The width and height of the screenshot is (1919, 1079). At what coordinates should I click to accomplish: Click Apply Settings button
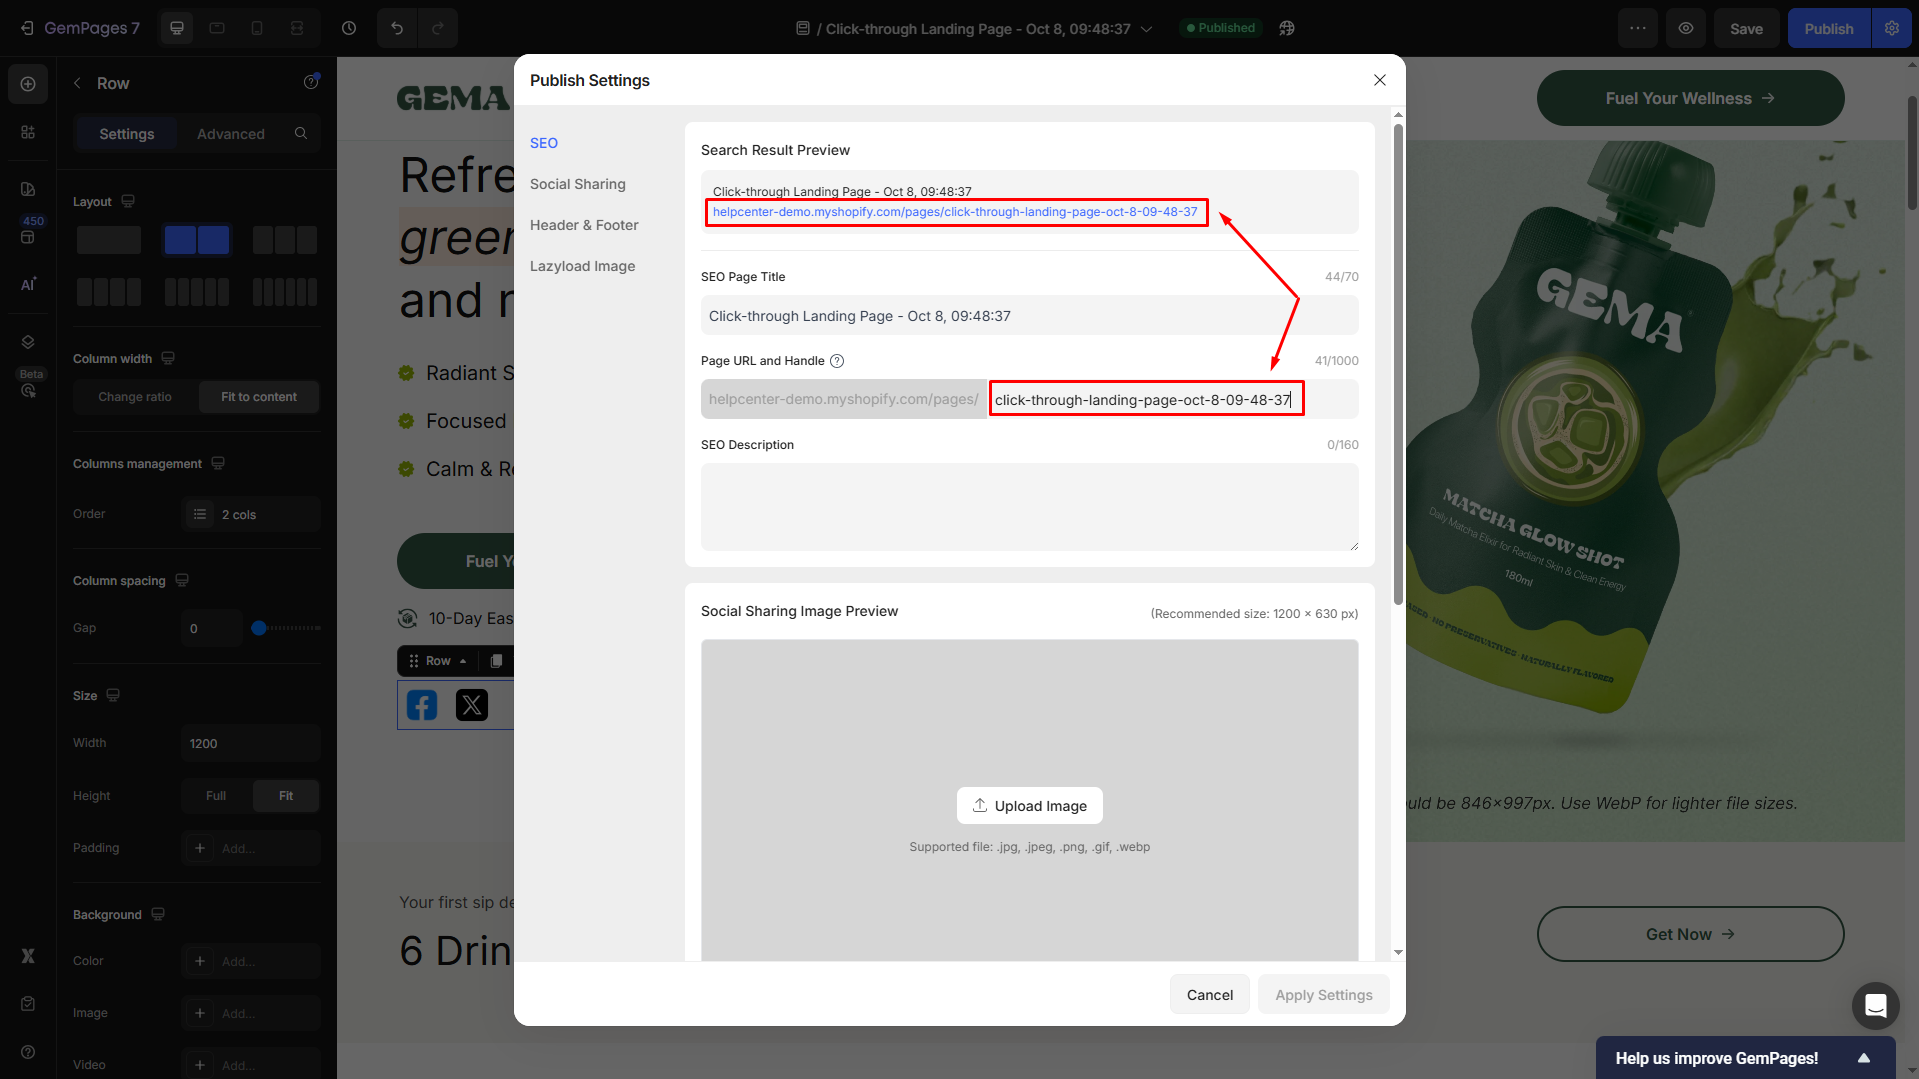pyautogui.click(x=1324, y=995)
